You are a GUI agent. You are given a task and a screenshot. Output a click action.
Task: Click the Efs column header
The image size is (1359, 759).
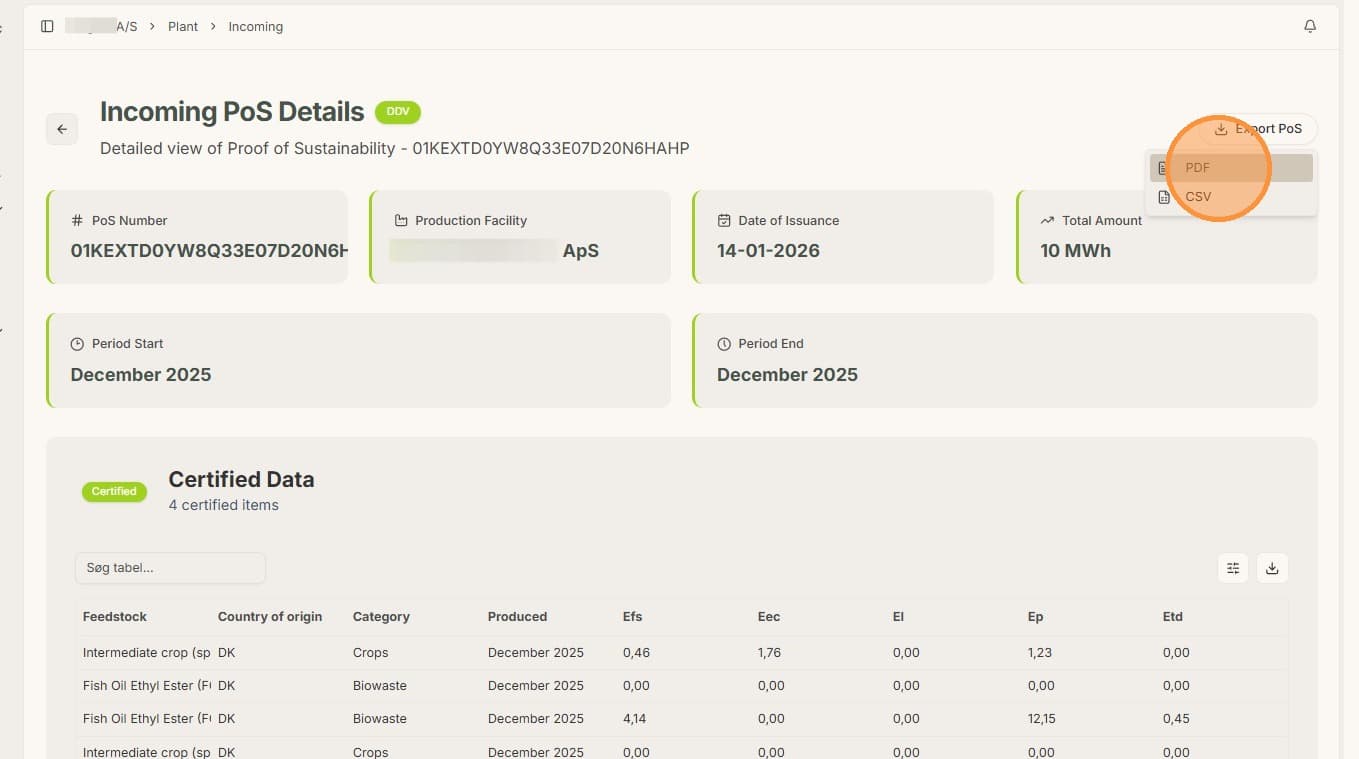[632, 617]
